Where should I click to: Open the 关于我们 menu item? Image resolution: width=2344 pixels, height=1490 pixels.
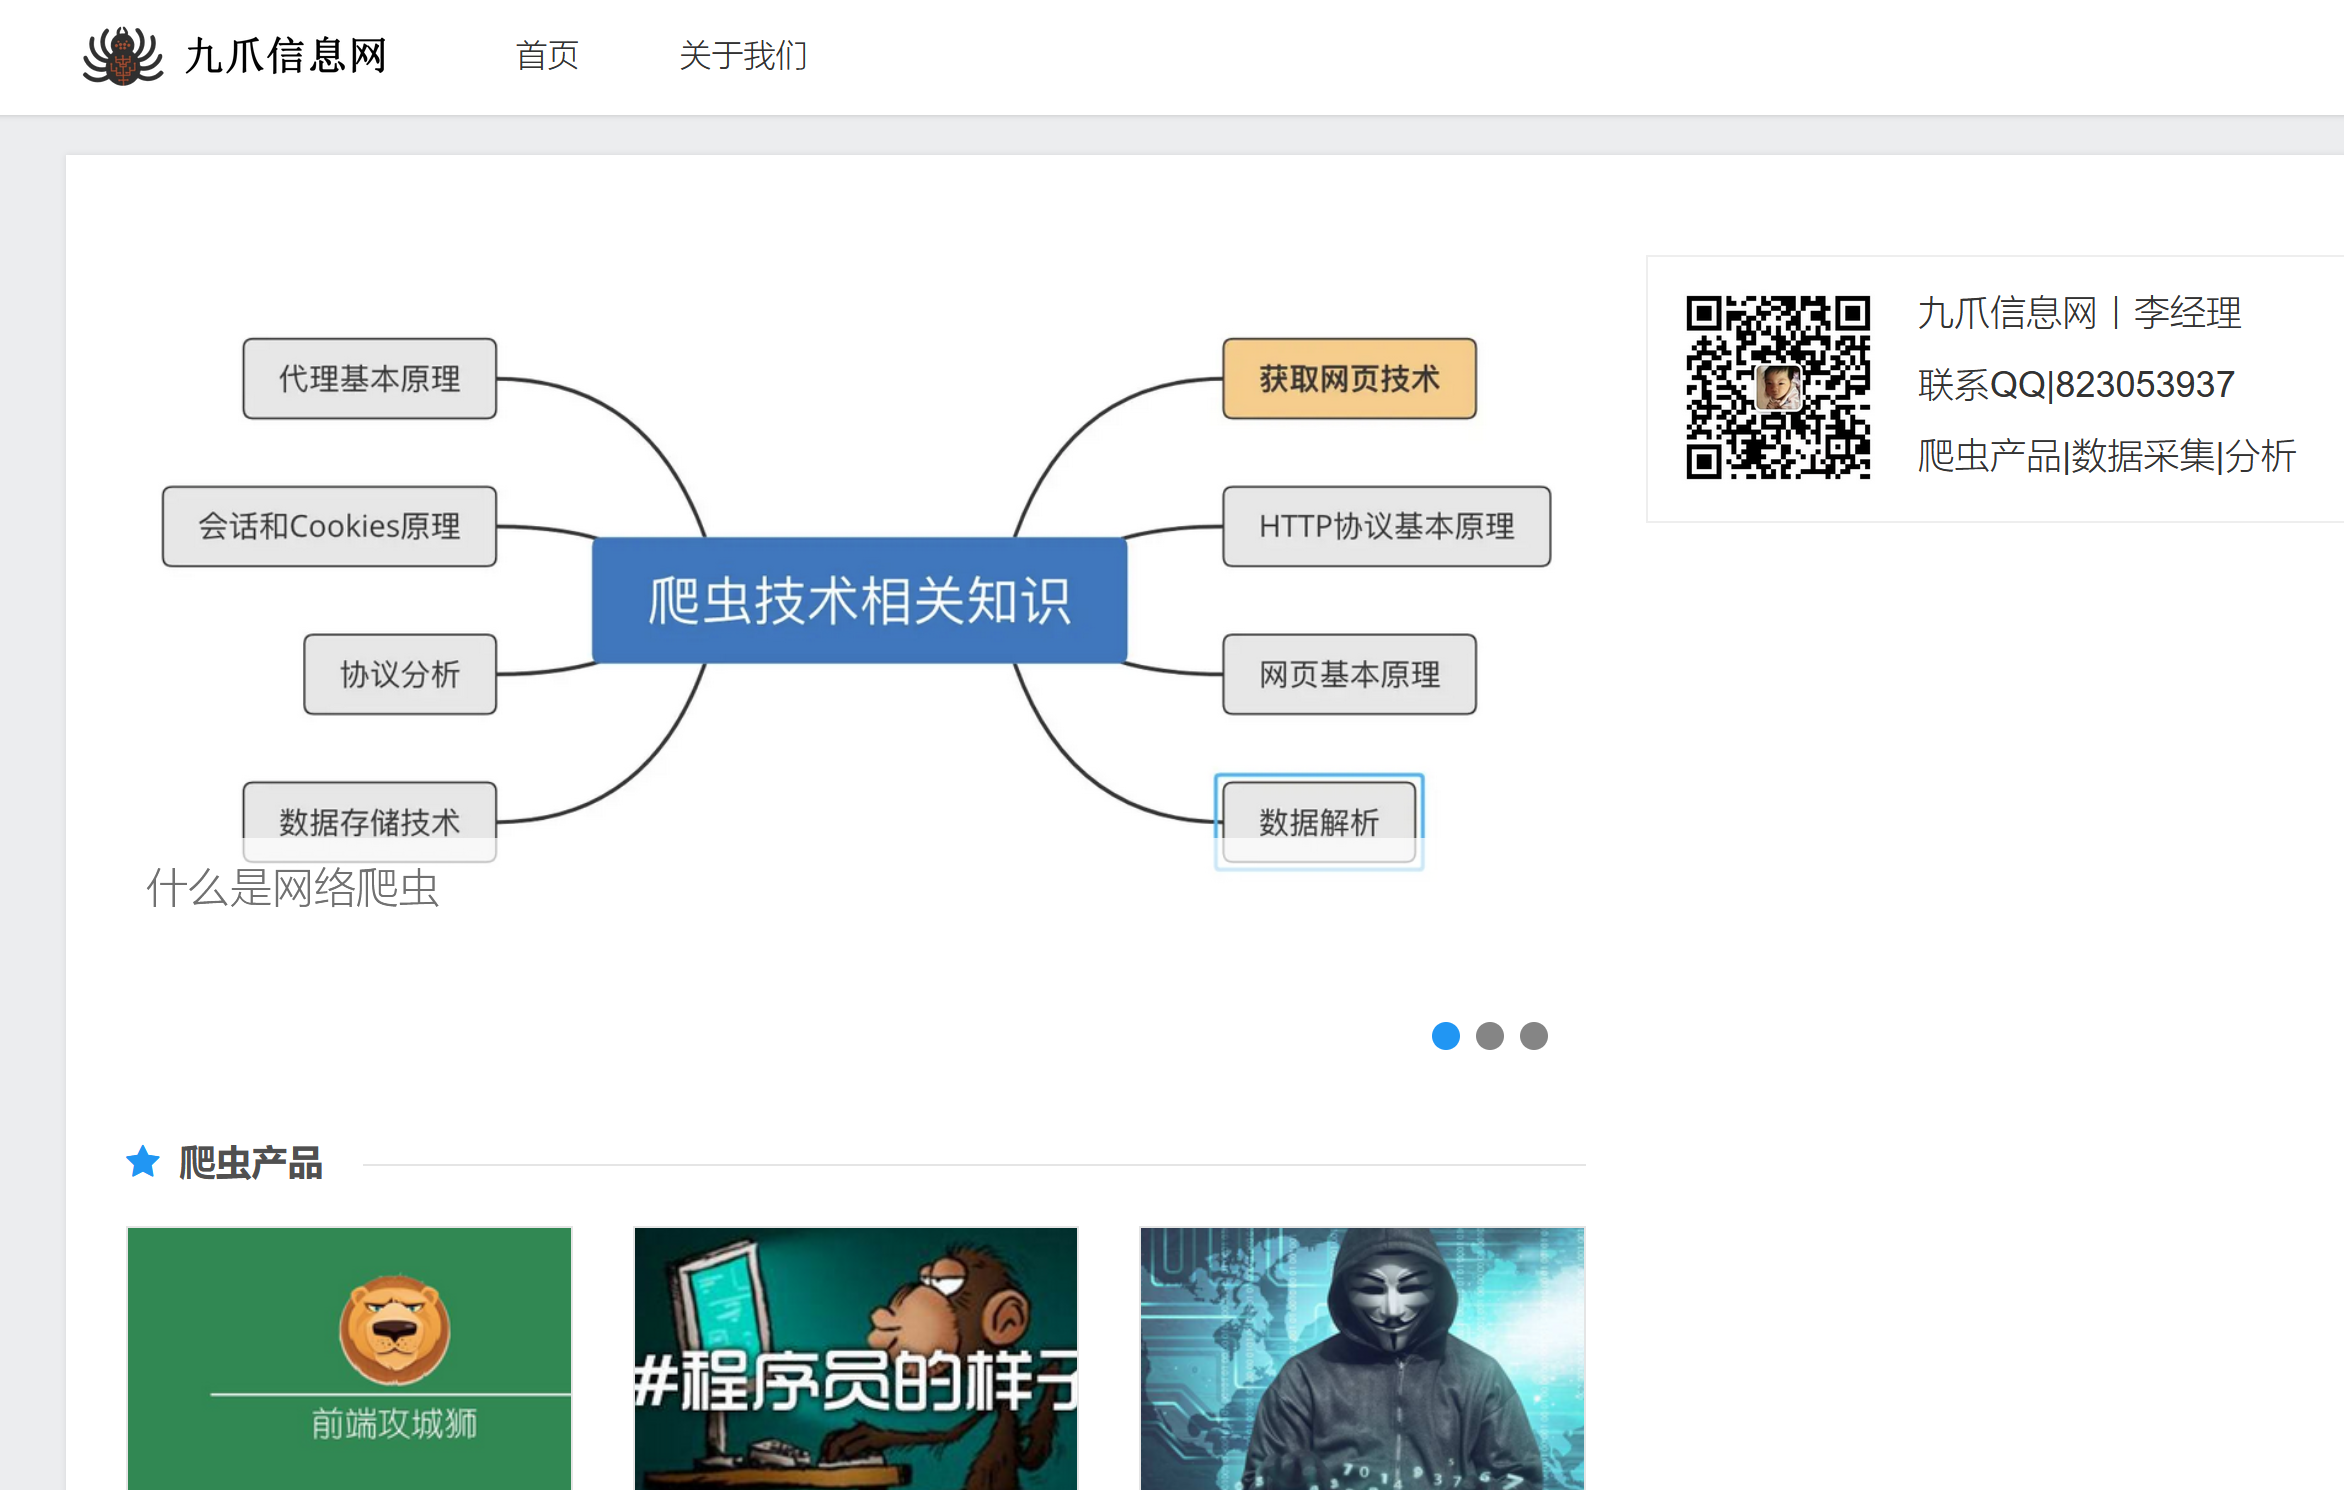[743, 56]
